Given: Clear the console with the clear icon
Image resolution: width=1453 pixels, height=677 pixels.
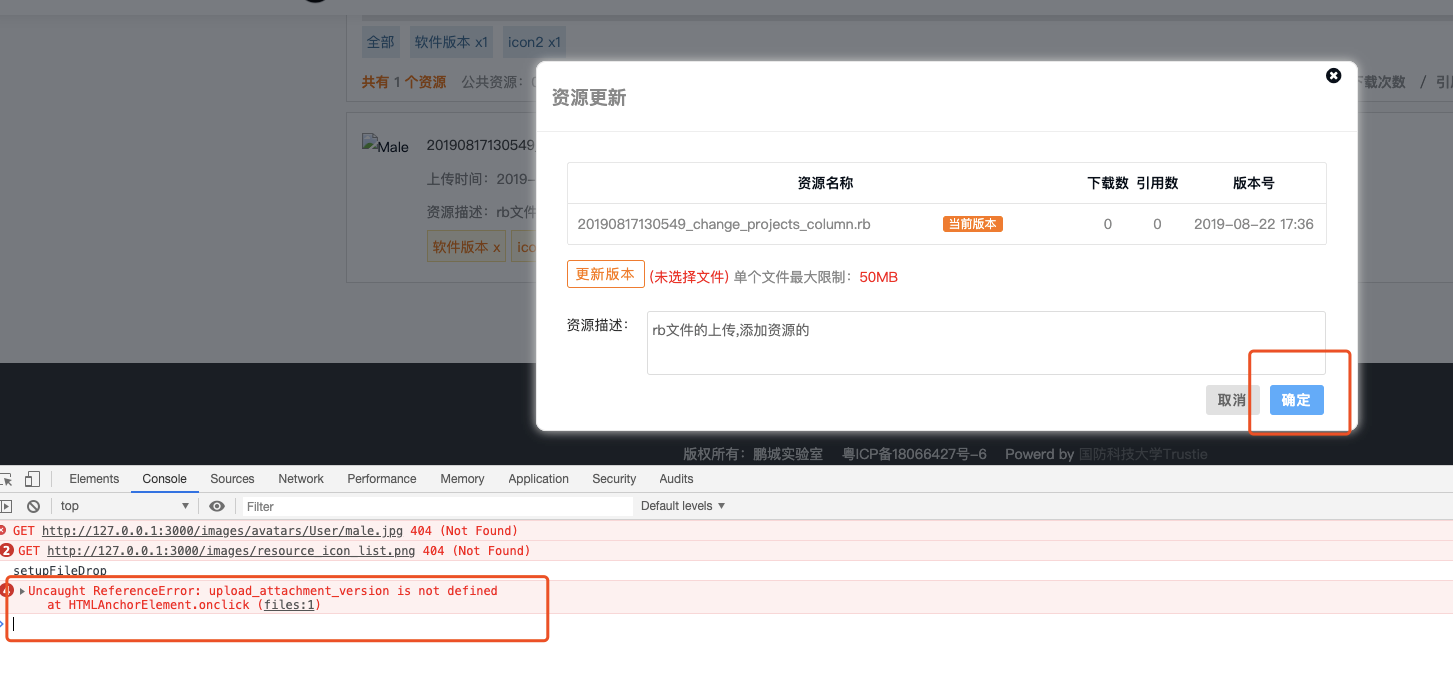Looking at the screenshot, I should [x=33, y=506].
